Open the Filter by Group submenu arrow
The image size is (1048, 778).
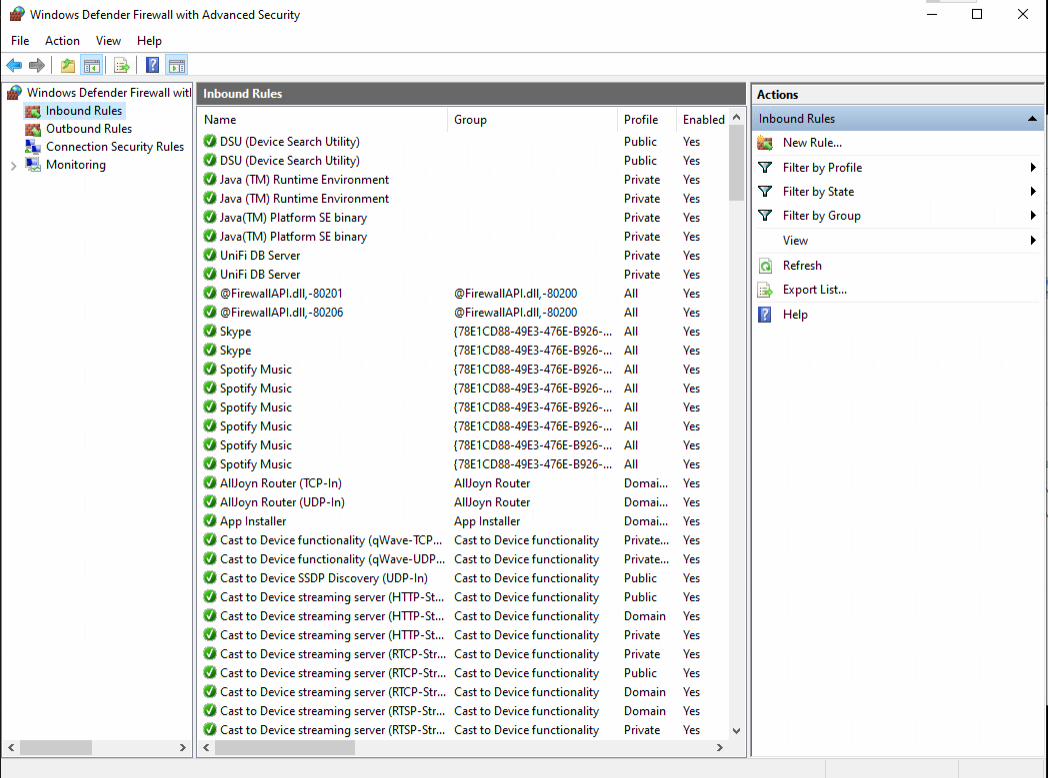point(1033,216)
